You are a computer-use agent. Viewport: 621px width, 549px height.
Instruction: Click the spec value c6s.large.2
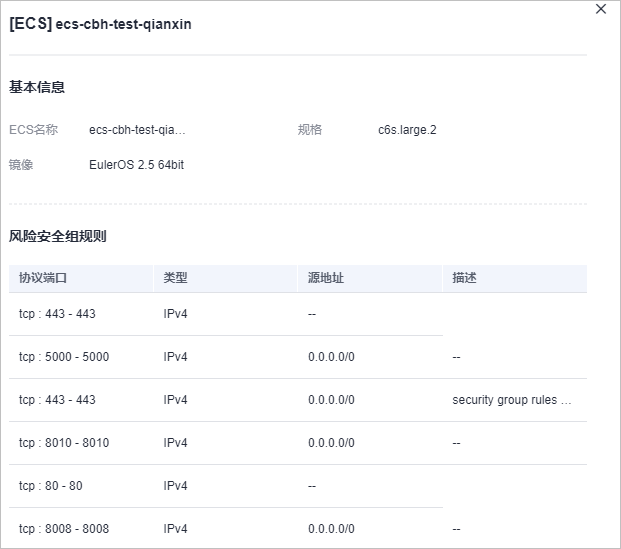[407, 130]
